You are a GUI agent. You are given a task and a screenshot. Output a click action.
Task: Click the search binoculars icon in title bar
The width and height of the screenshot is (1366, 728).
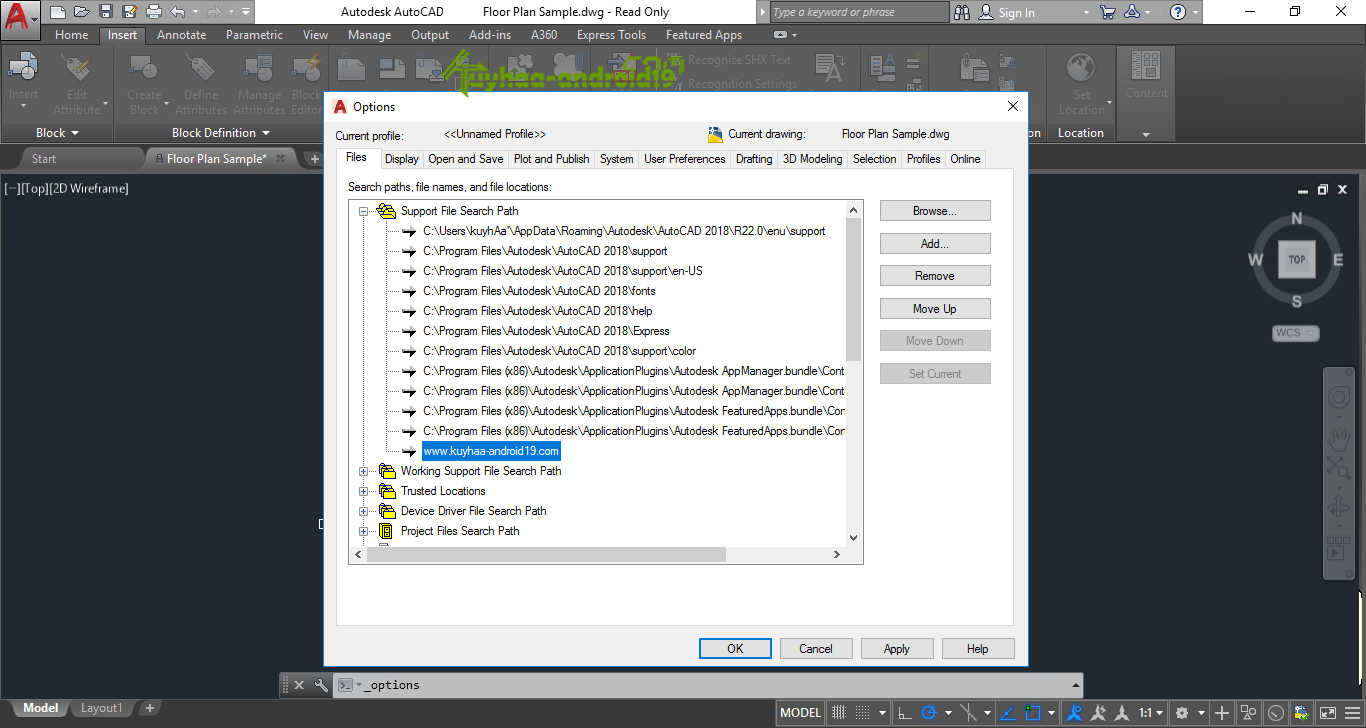[x=962, y=12]
